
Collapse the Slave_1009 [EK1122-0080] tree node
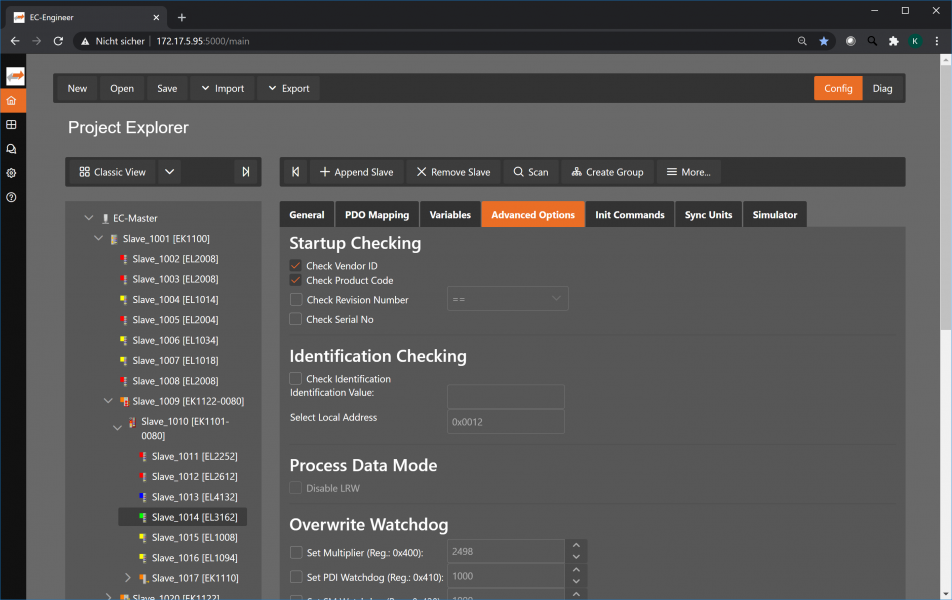click(108, 401)
